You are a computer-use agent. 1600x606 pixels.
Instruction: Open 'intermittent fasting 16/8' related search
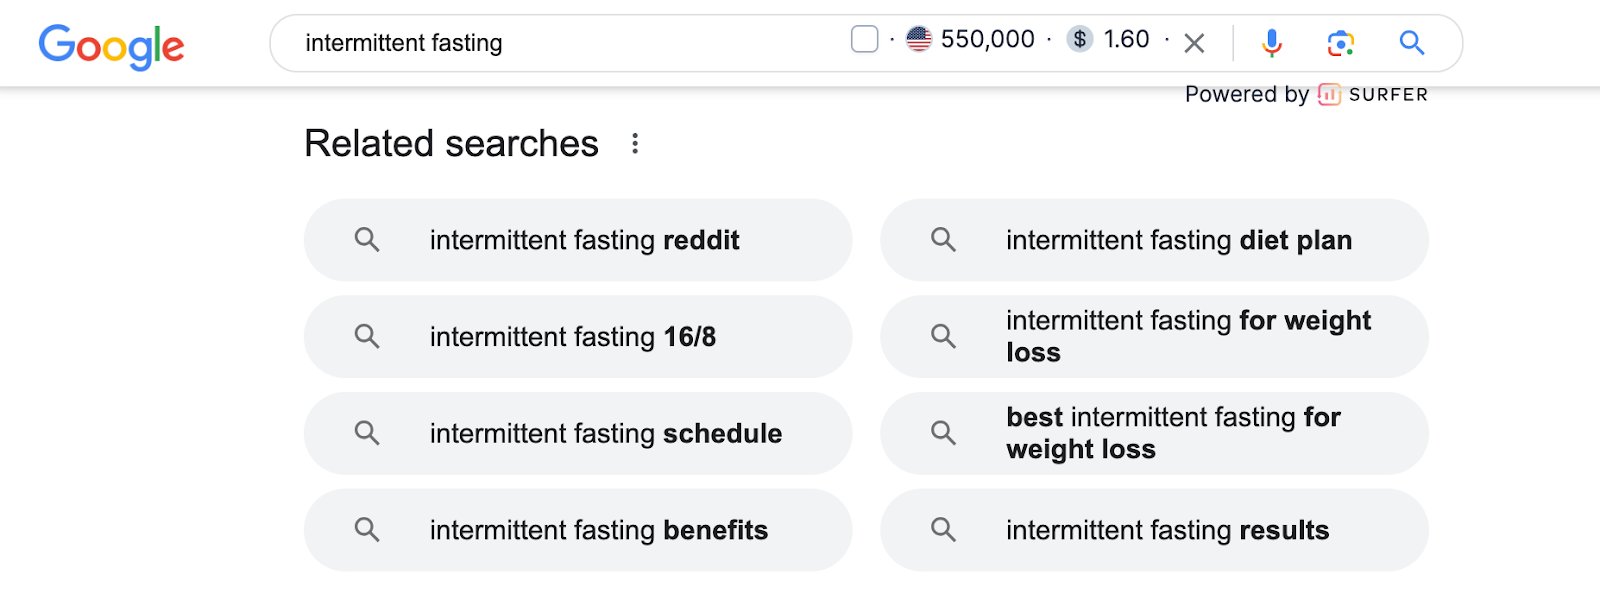pos(573,337)
